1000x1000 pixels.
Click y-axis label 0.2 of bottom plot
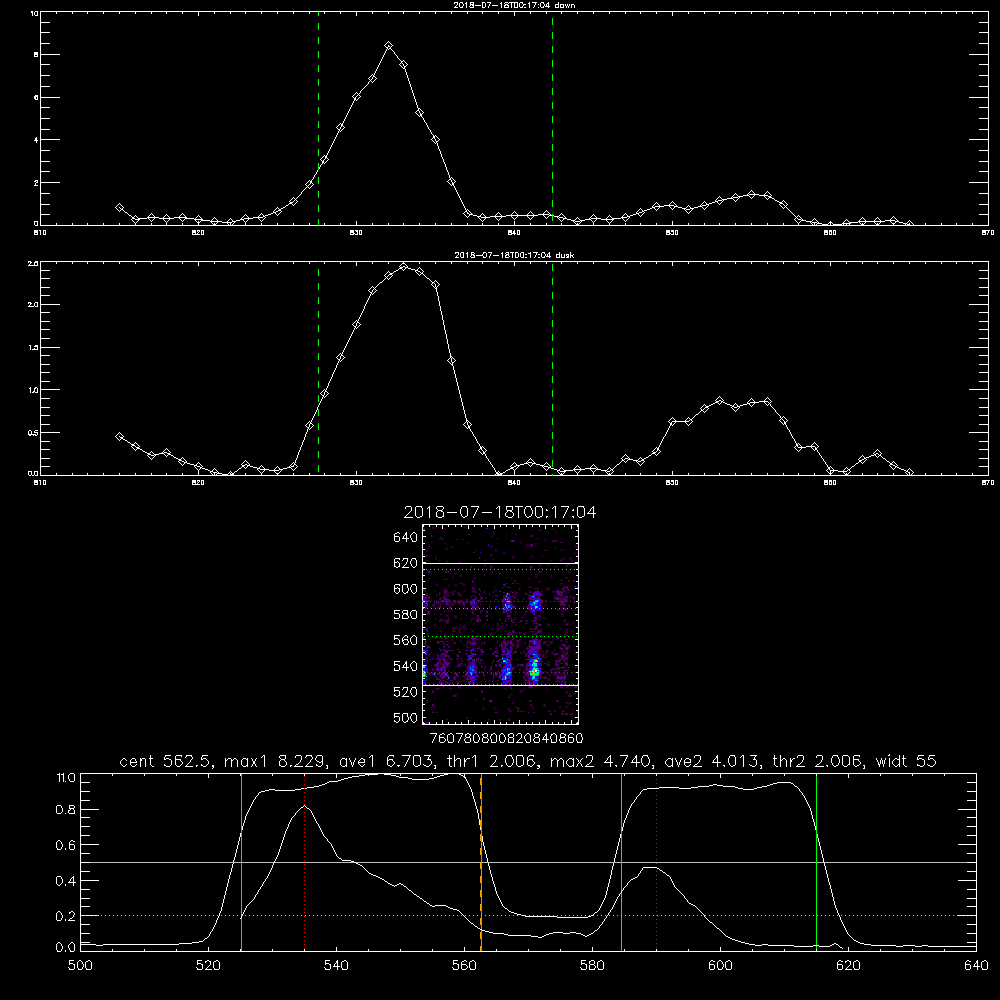[66, 916]
